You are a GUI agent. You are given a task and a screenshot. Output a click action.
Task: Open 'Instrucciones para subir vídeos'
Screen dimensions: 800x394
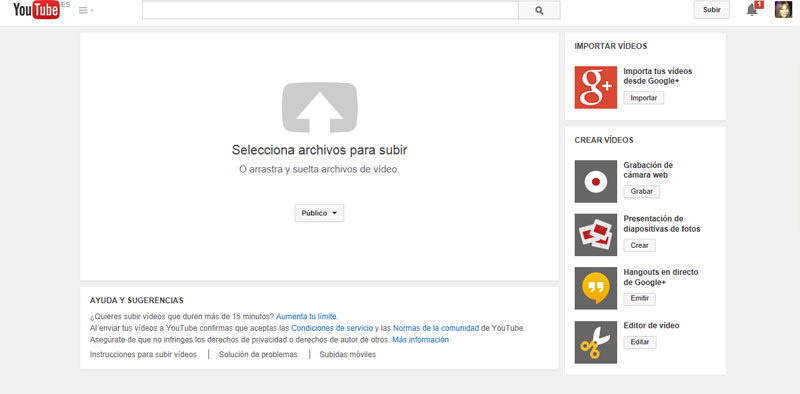tap(143, 355)
